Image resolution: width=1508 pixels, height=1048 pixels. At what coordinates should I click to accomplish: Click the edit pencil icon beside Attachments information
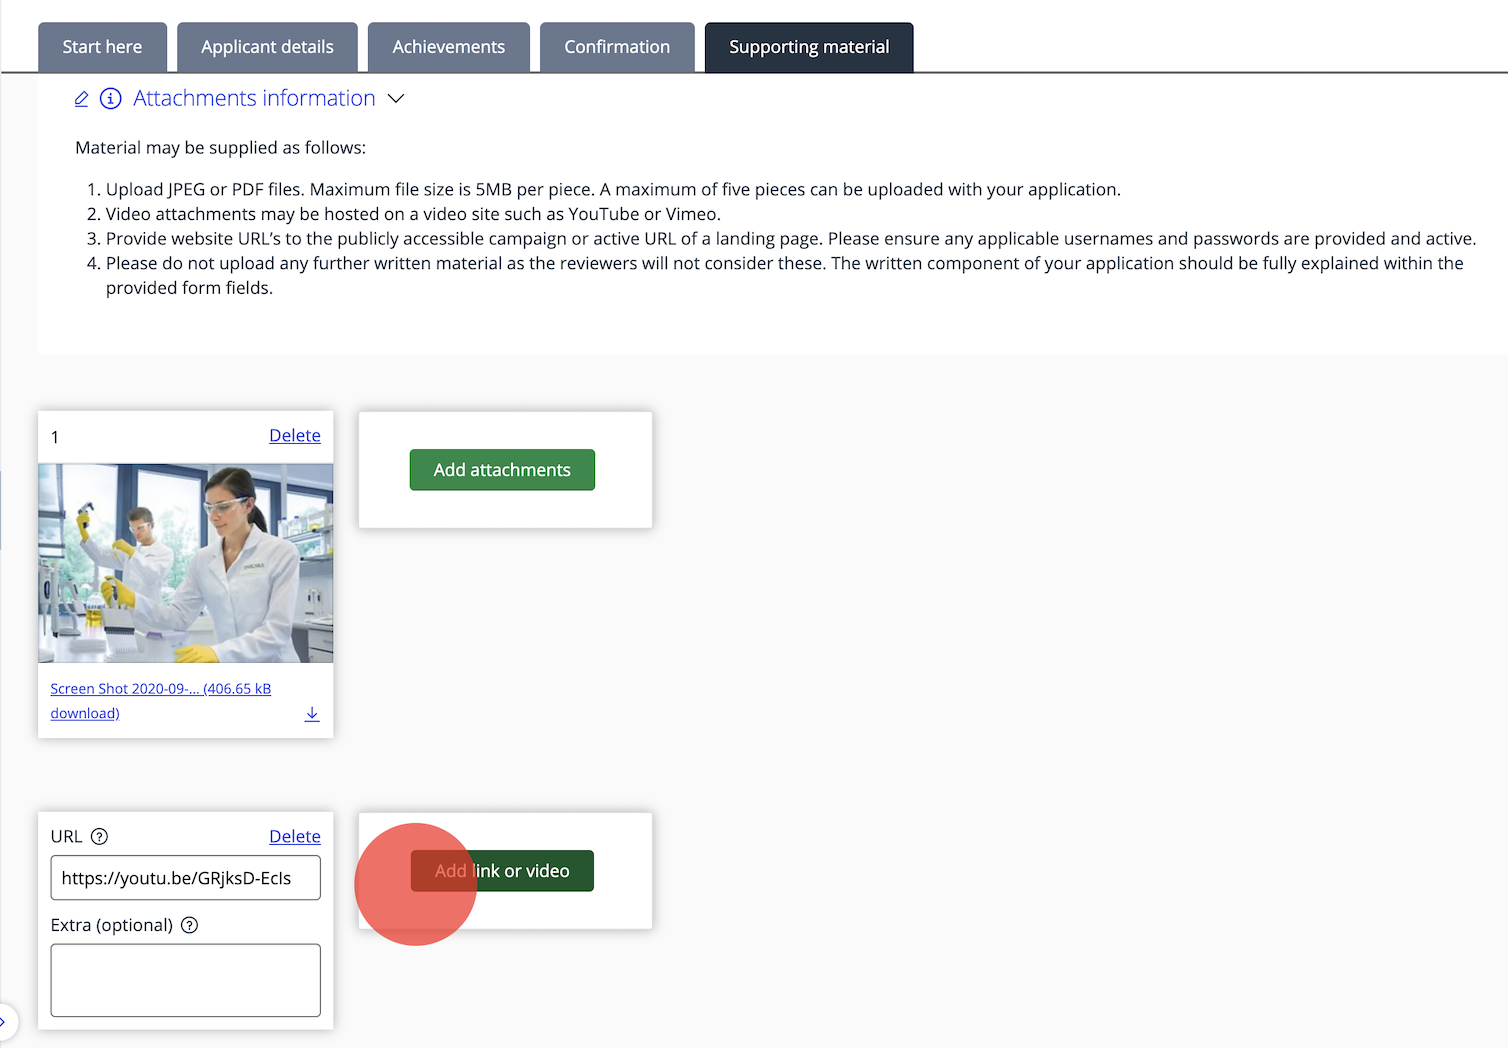coord(81,98)
